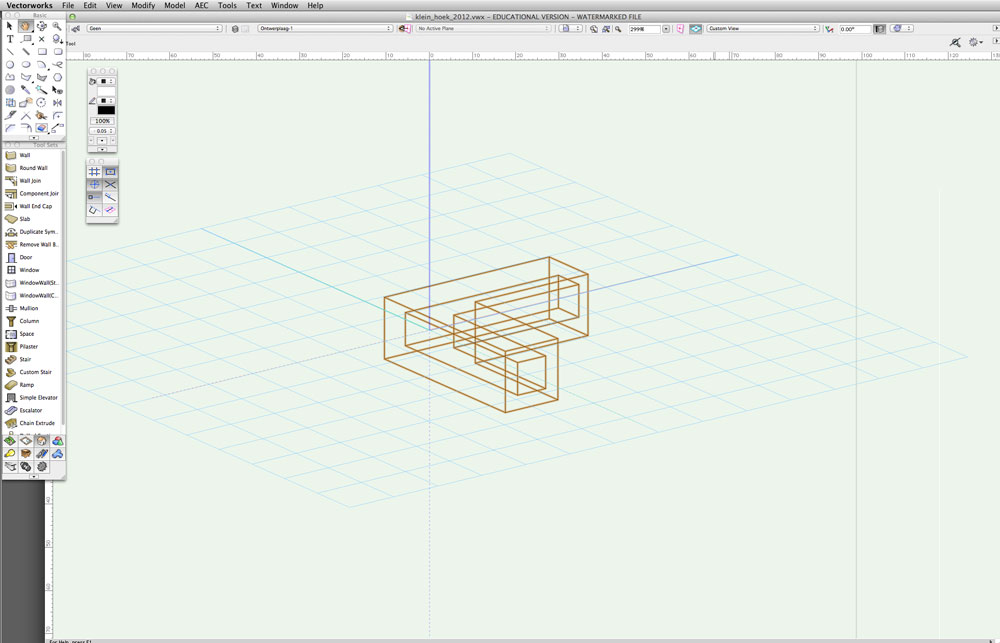Open the Tools menu

click(x=227, y=5)
